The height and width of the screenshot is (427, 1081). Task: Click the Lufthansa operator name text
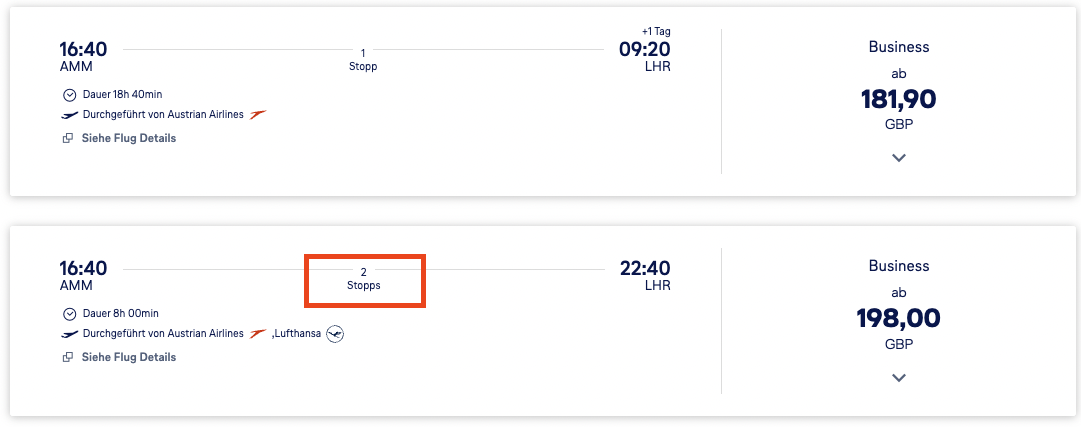pos(297,334)
